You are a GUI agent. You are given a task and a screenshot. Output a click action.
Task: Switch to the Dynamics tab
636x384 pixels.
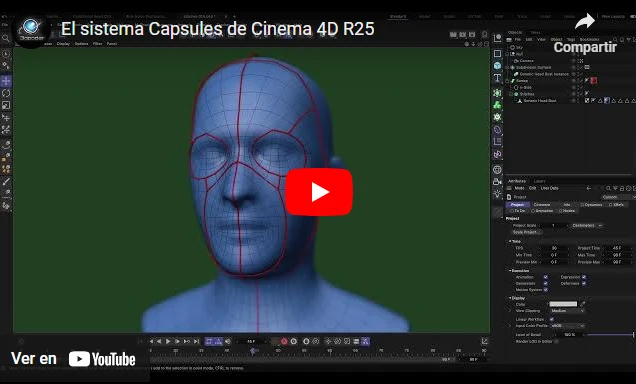[591, 204]
